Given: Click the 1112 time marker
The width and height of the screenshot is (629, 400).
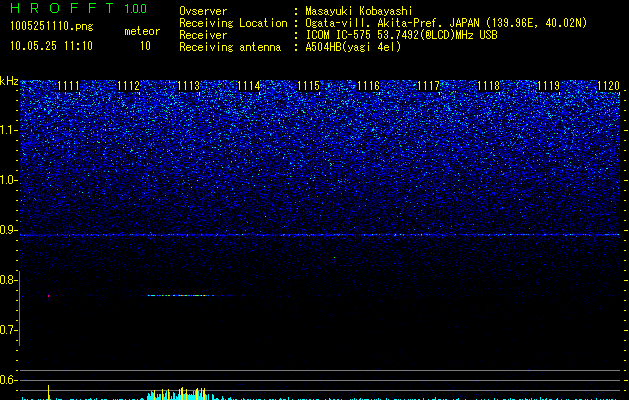Looking at the screenshot, I should [x=128, y=86].
